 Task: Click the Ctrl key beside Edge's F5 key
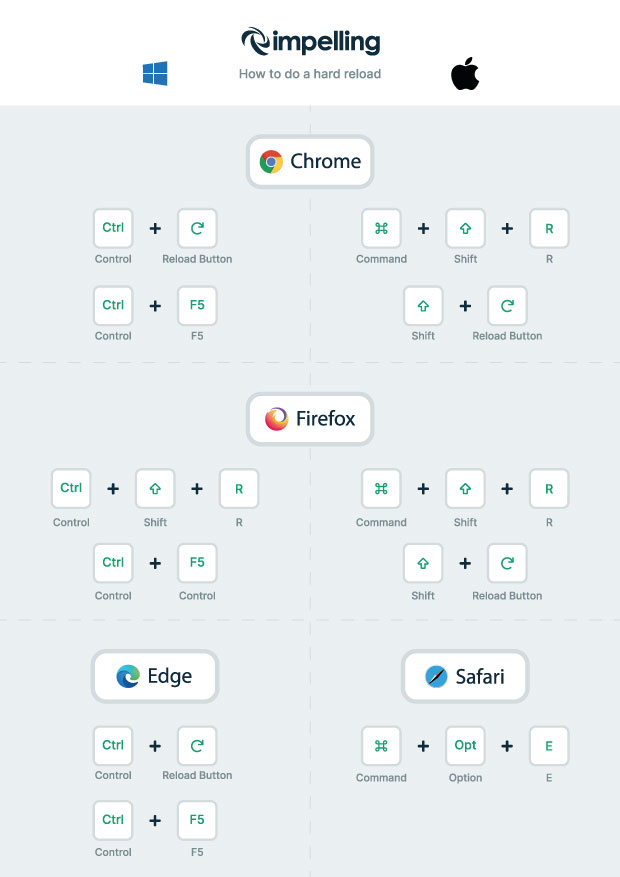(x=113, y=820)
